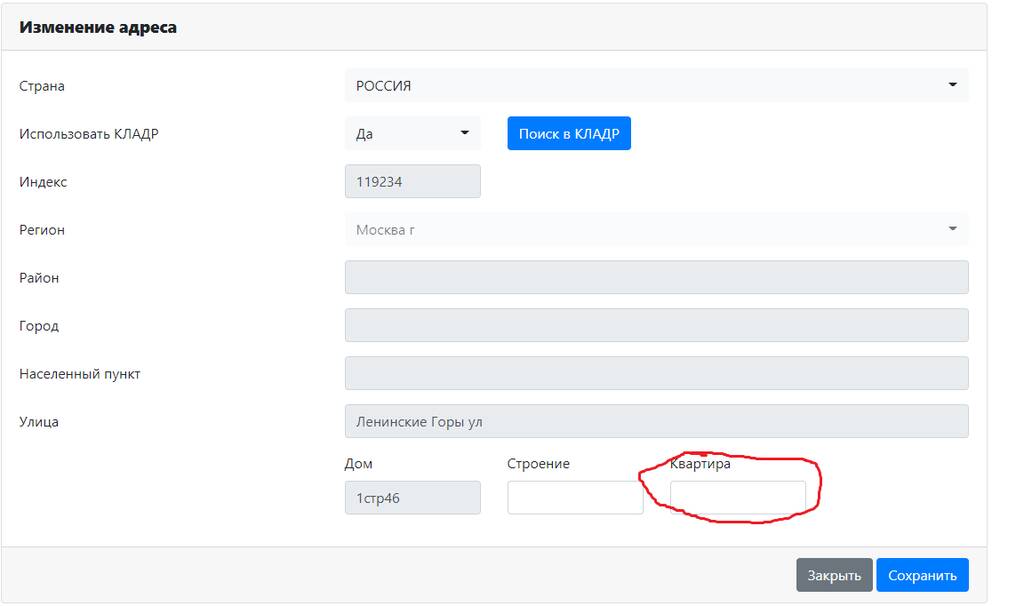
Task: Click the Индекс label
Action: click(x=43, y=182)
